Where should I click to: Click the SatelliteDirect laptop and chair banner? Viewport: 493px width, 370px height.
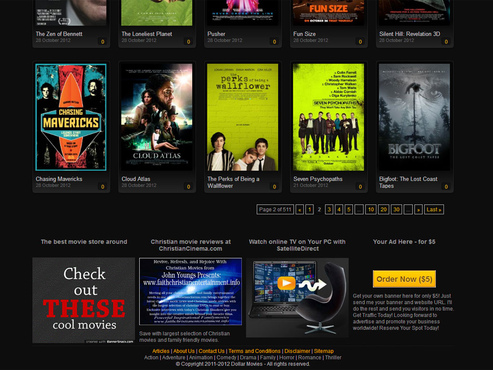(297, 297)
